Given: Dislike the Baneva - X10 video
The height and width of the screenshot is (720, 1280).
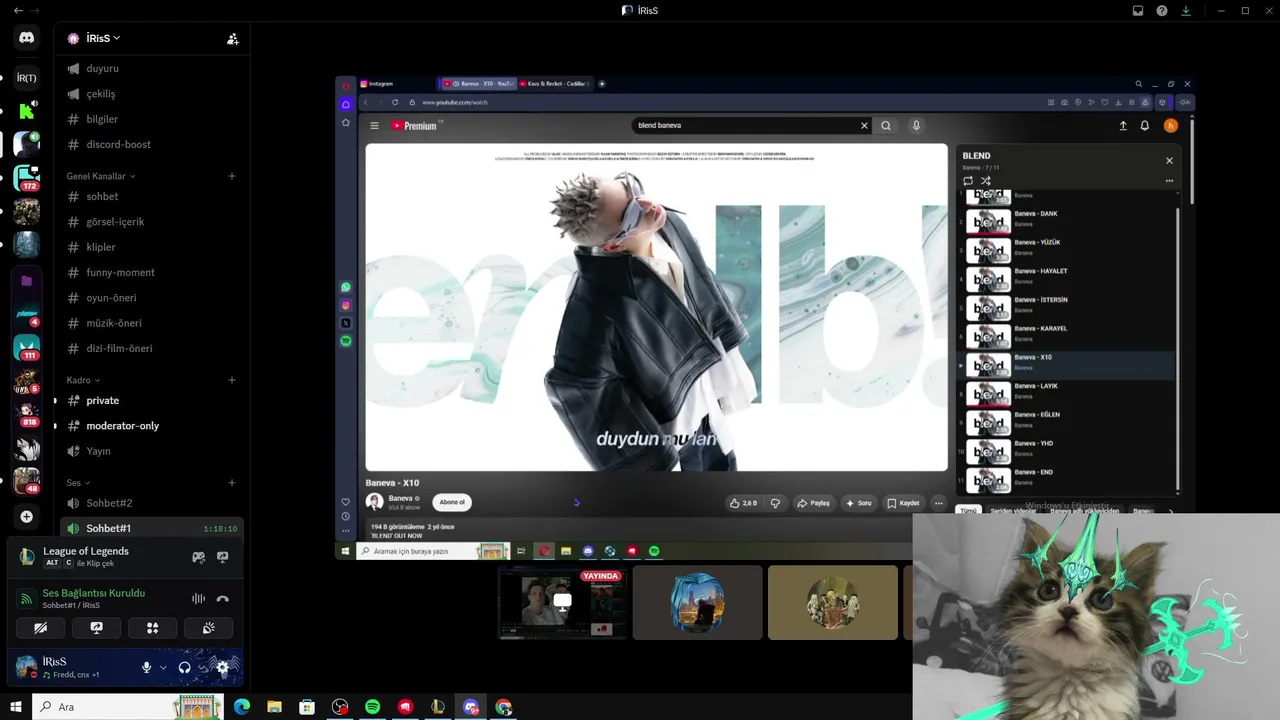Looking at the screenshot, I should (775, 503).
